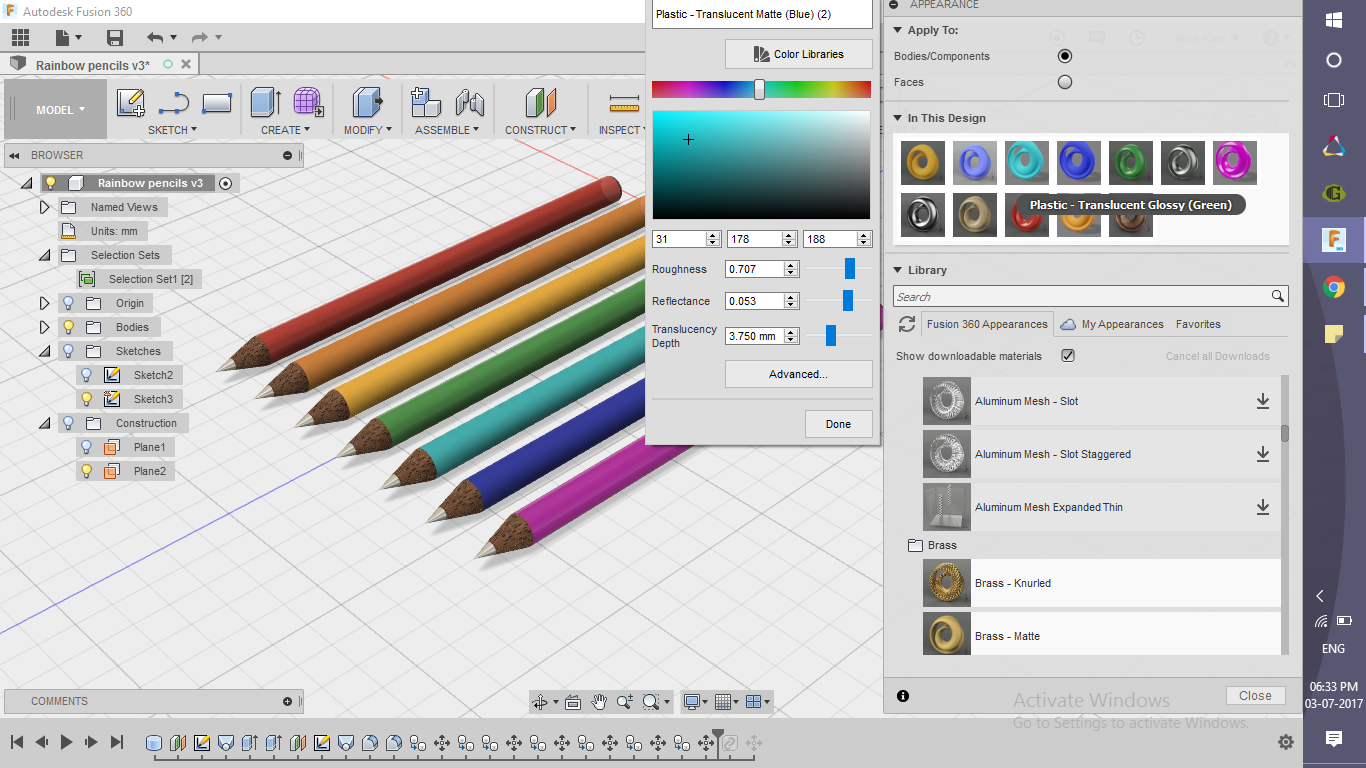Toggle the Sketch3 visibility lightbulb
The width and height of the screenshot is (1366, 768).
click(87, 399)
